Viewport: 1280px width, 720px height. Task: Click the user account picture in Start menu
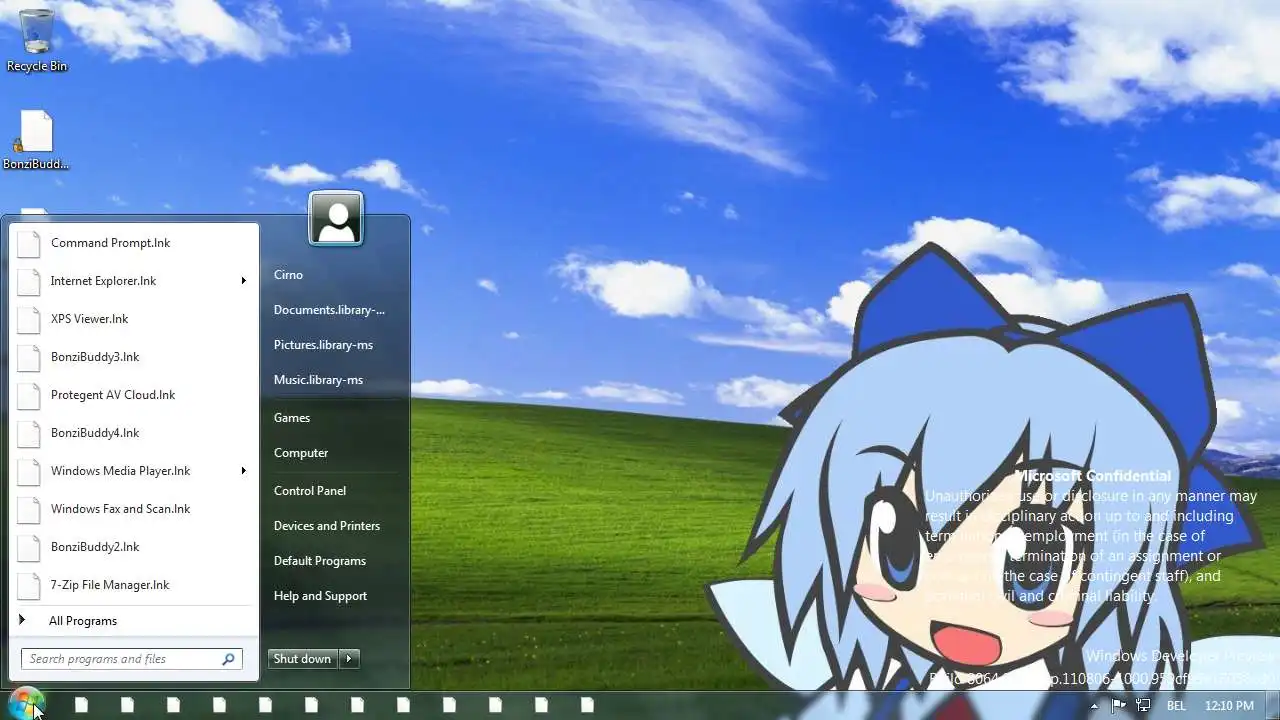point(336,218)
